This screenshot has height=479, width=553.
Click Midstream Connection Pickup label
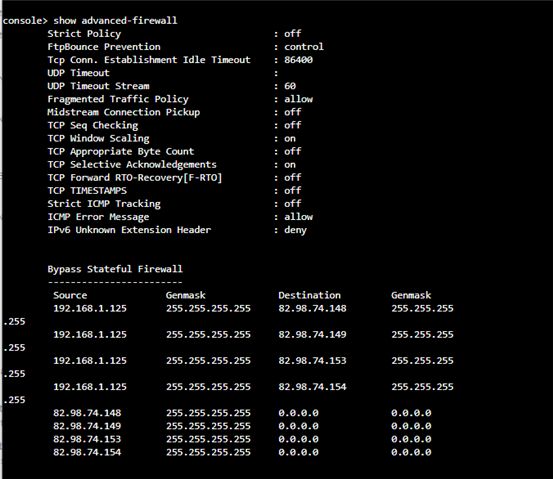123,112
